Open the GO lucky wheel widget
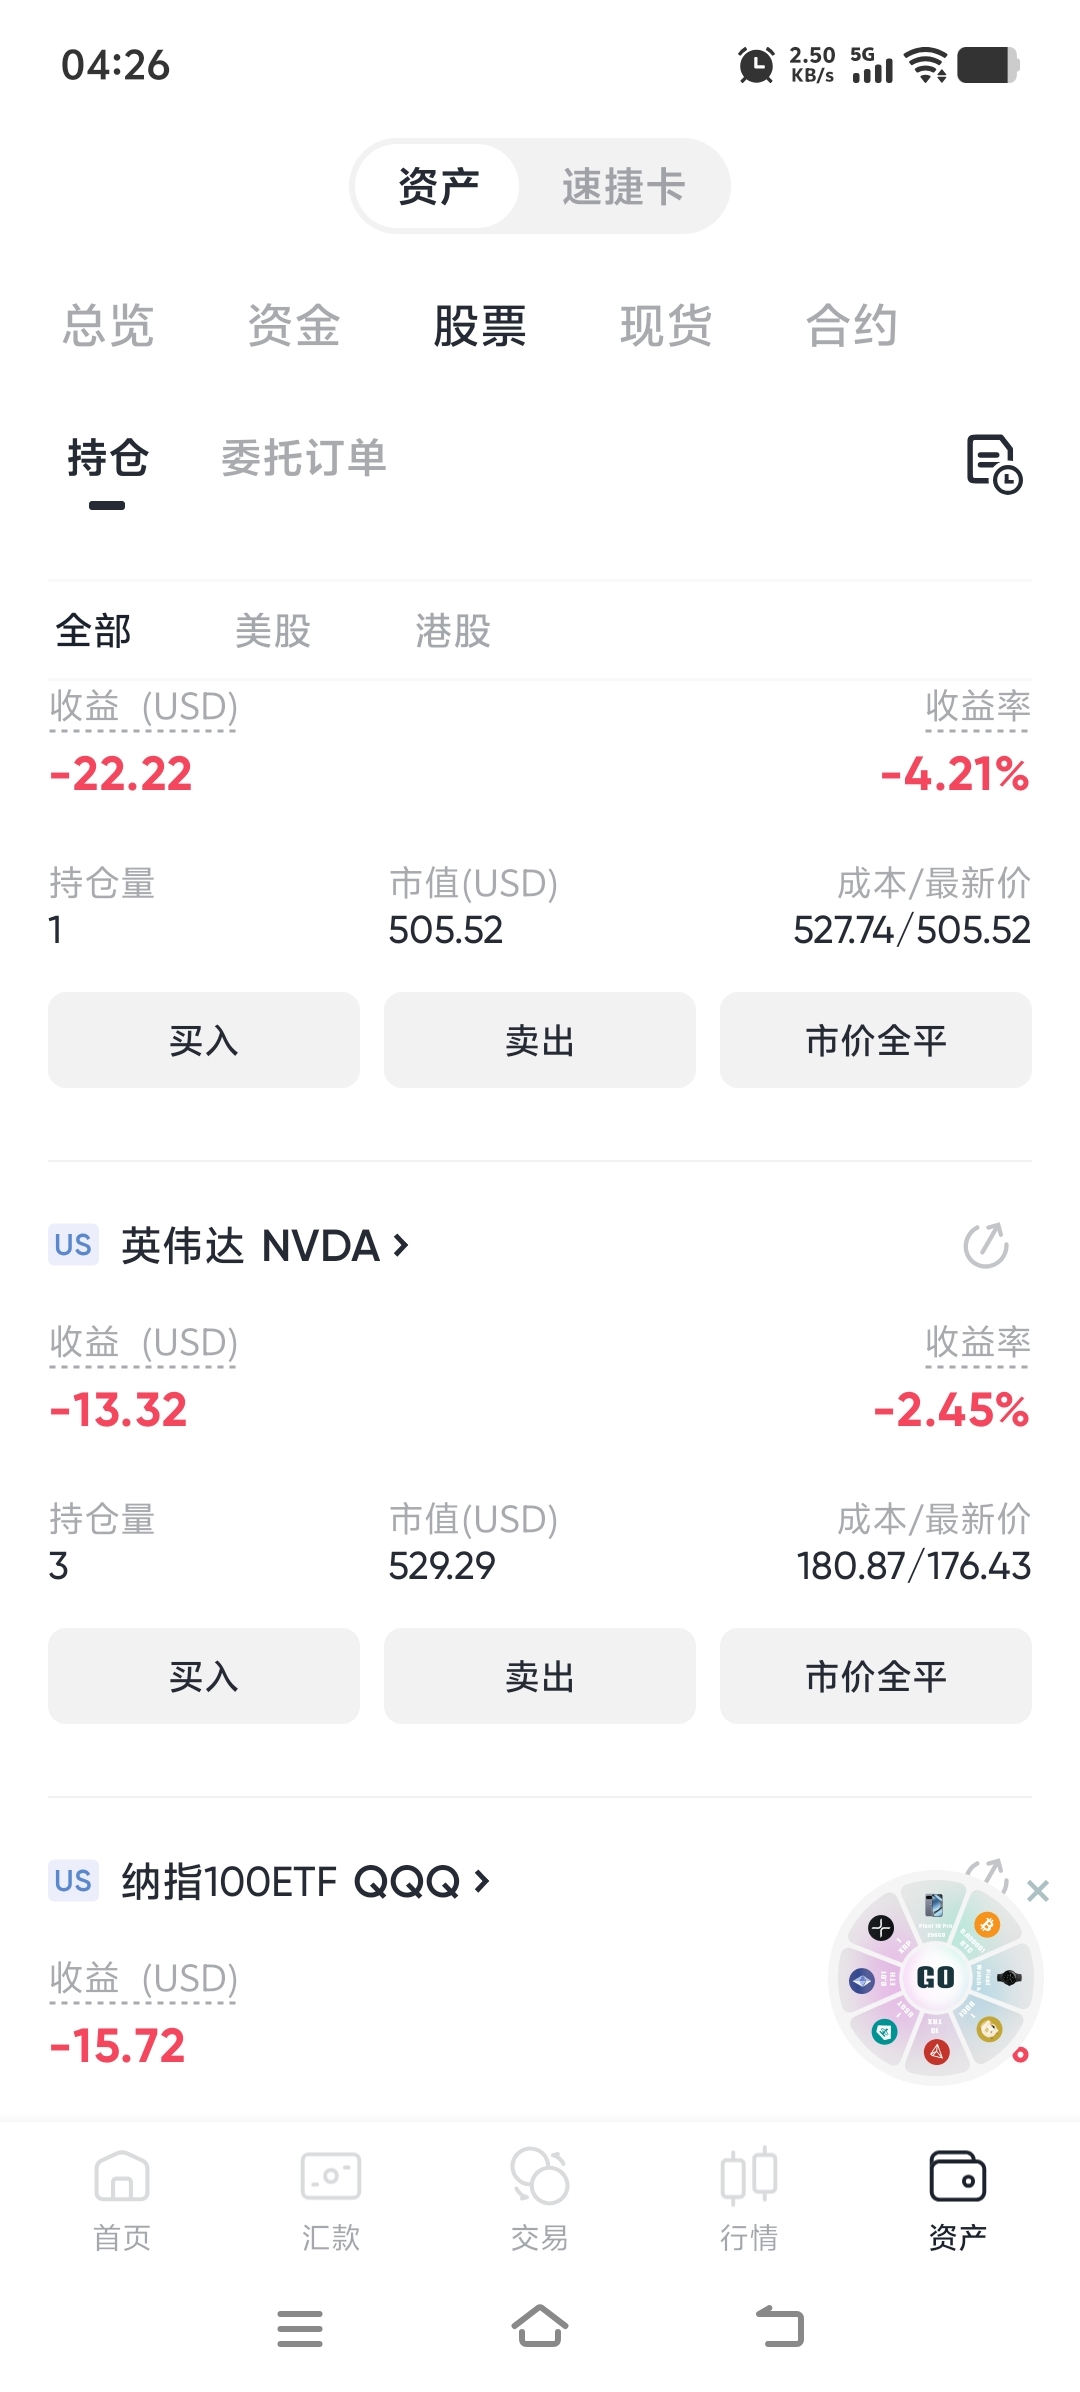The image size is (1080, 2392). 936,1977
